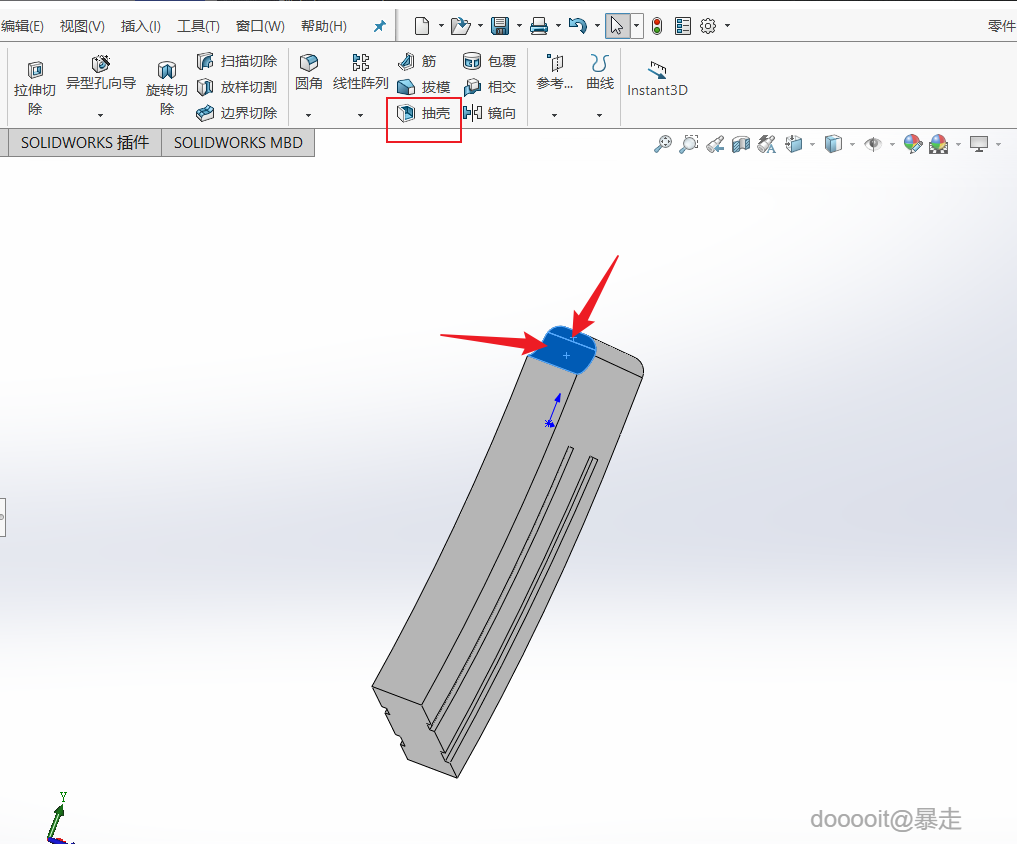
Task: Click the 圆角 fillet tool
Action: (309, 73)
